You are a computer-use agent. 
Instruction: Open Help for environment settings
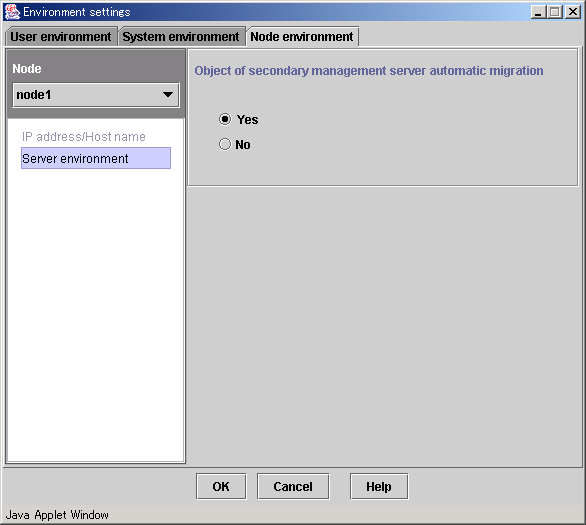(379, 487)
